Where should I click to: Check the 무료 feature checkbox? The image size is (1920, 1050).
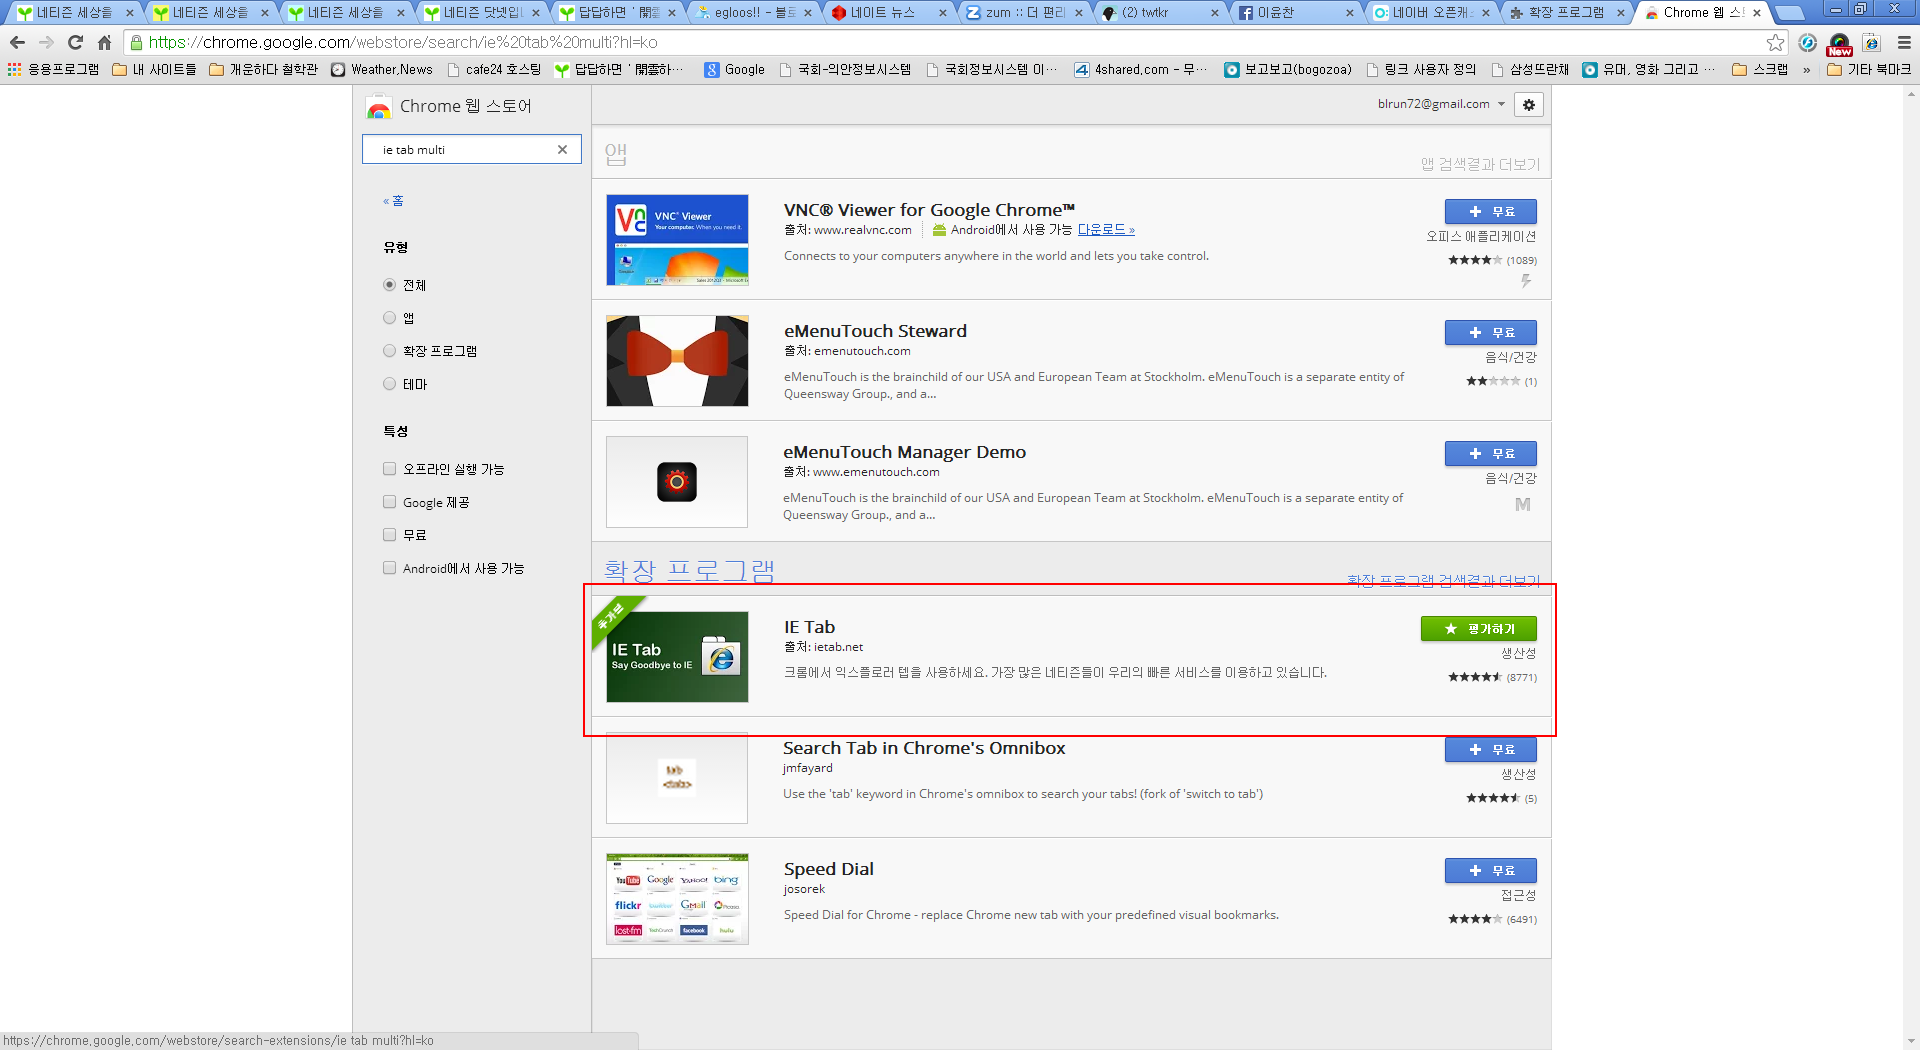click(x=390, y=535)
